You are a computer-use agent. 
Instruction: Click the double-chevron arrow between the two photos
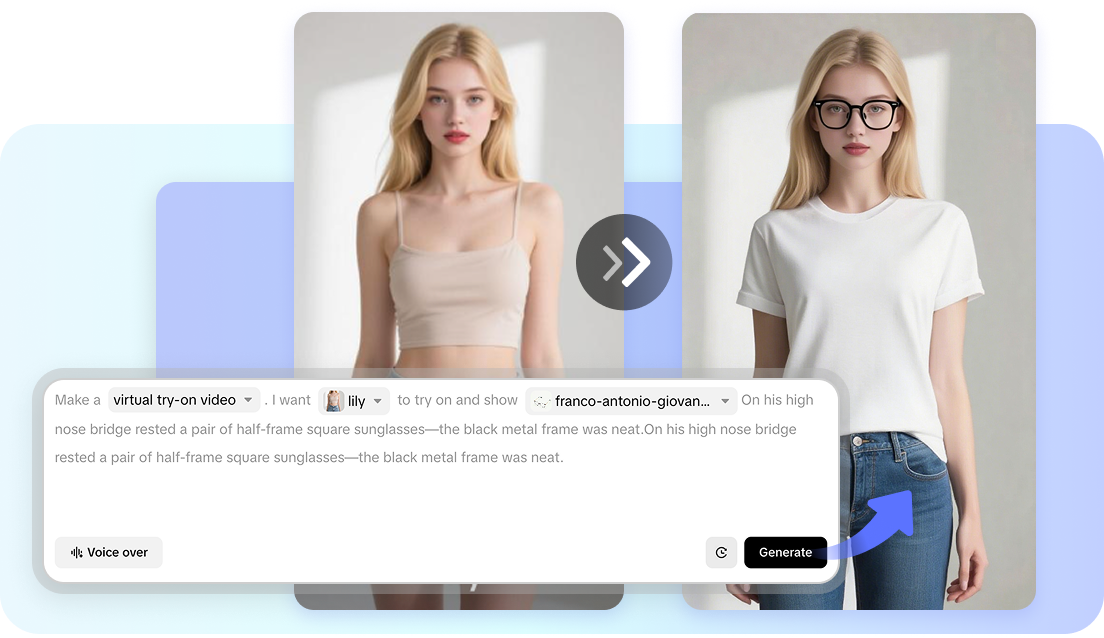[x=624, y=262]
